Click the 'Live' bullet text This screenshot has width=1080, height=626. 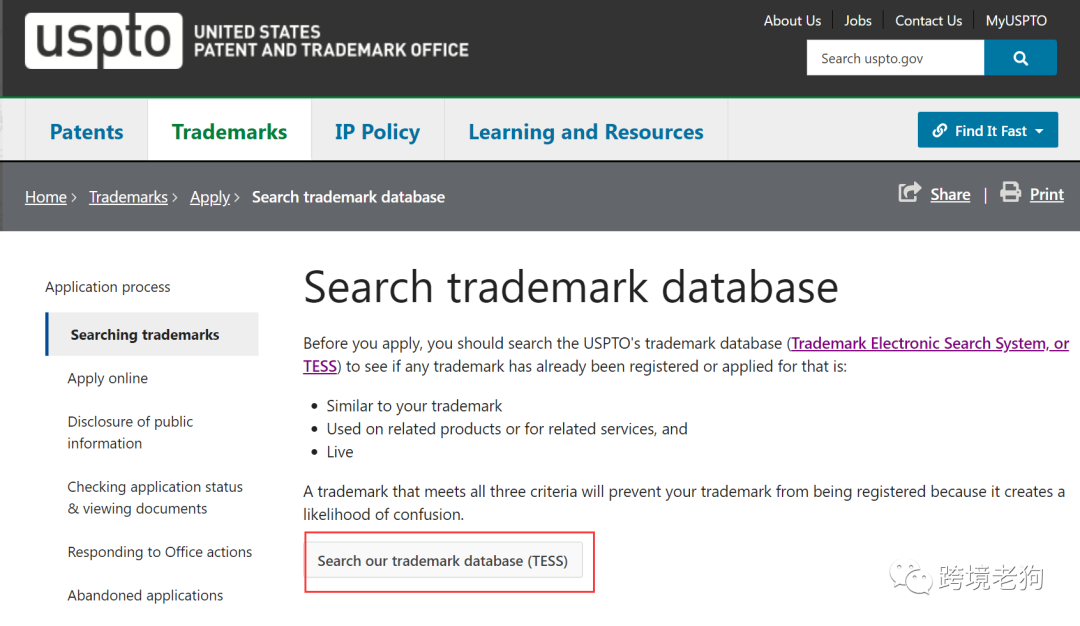tap(340, 452)
